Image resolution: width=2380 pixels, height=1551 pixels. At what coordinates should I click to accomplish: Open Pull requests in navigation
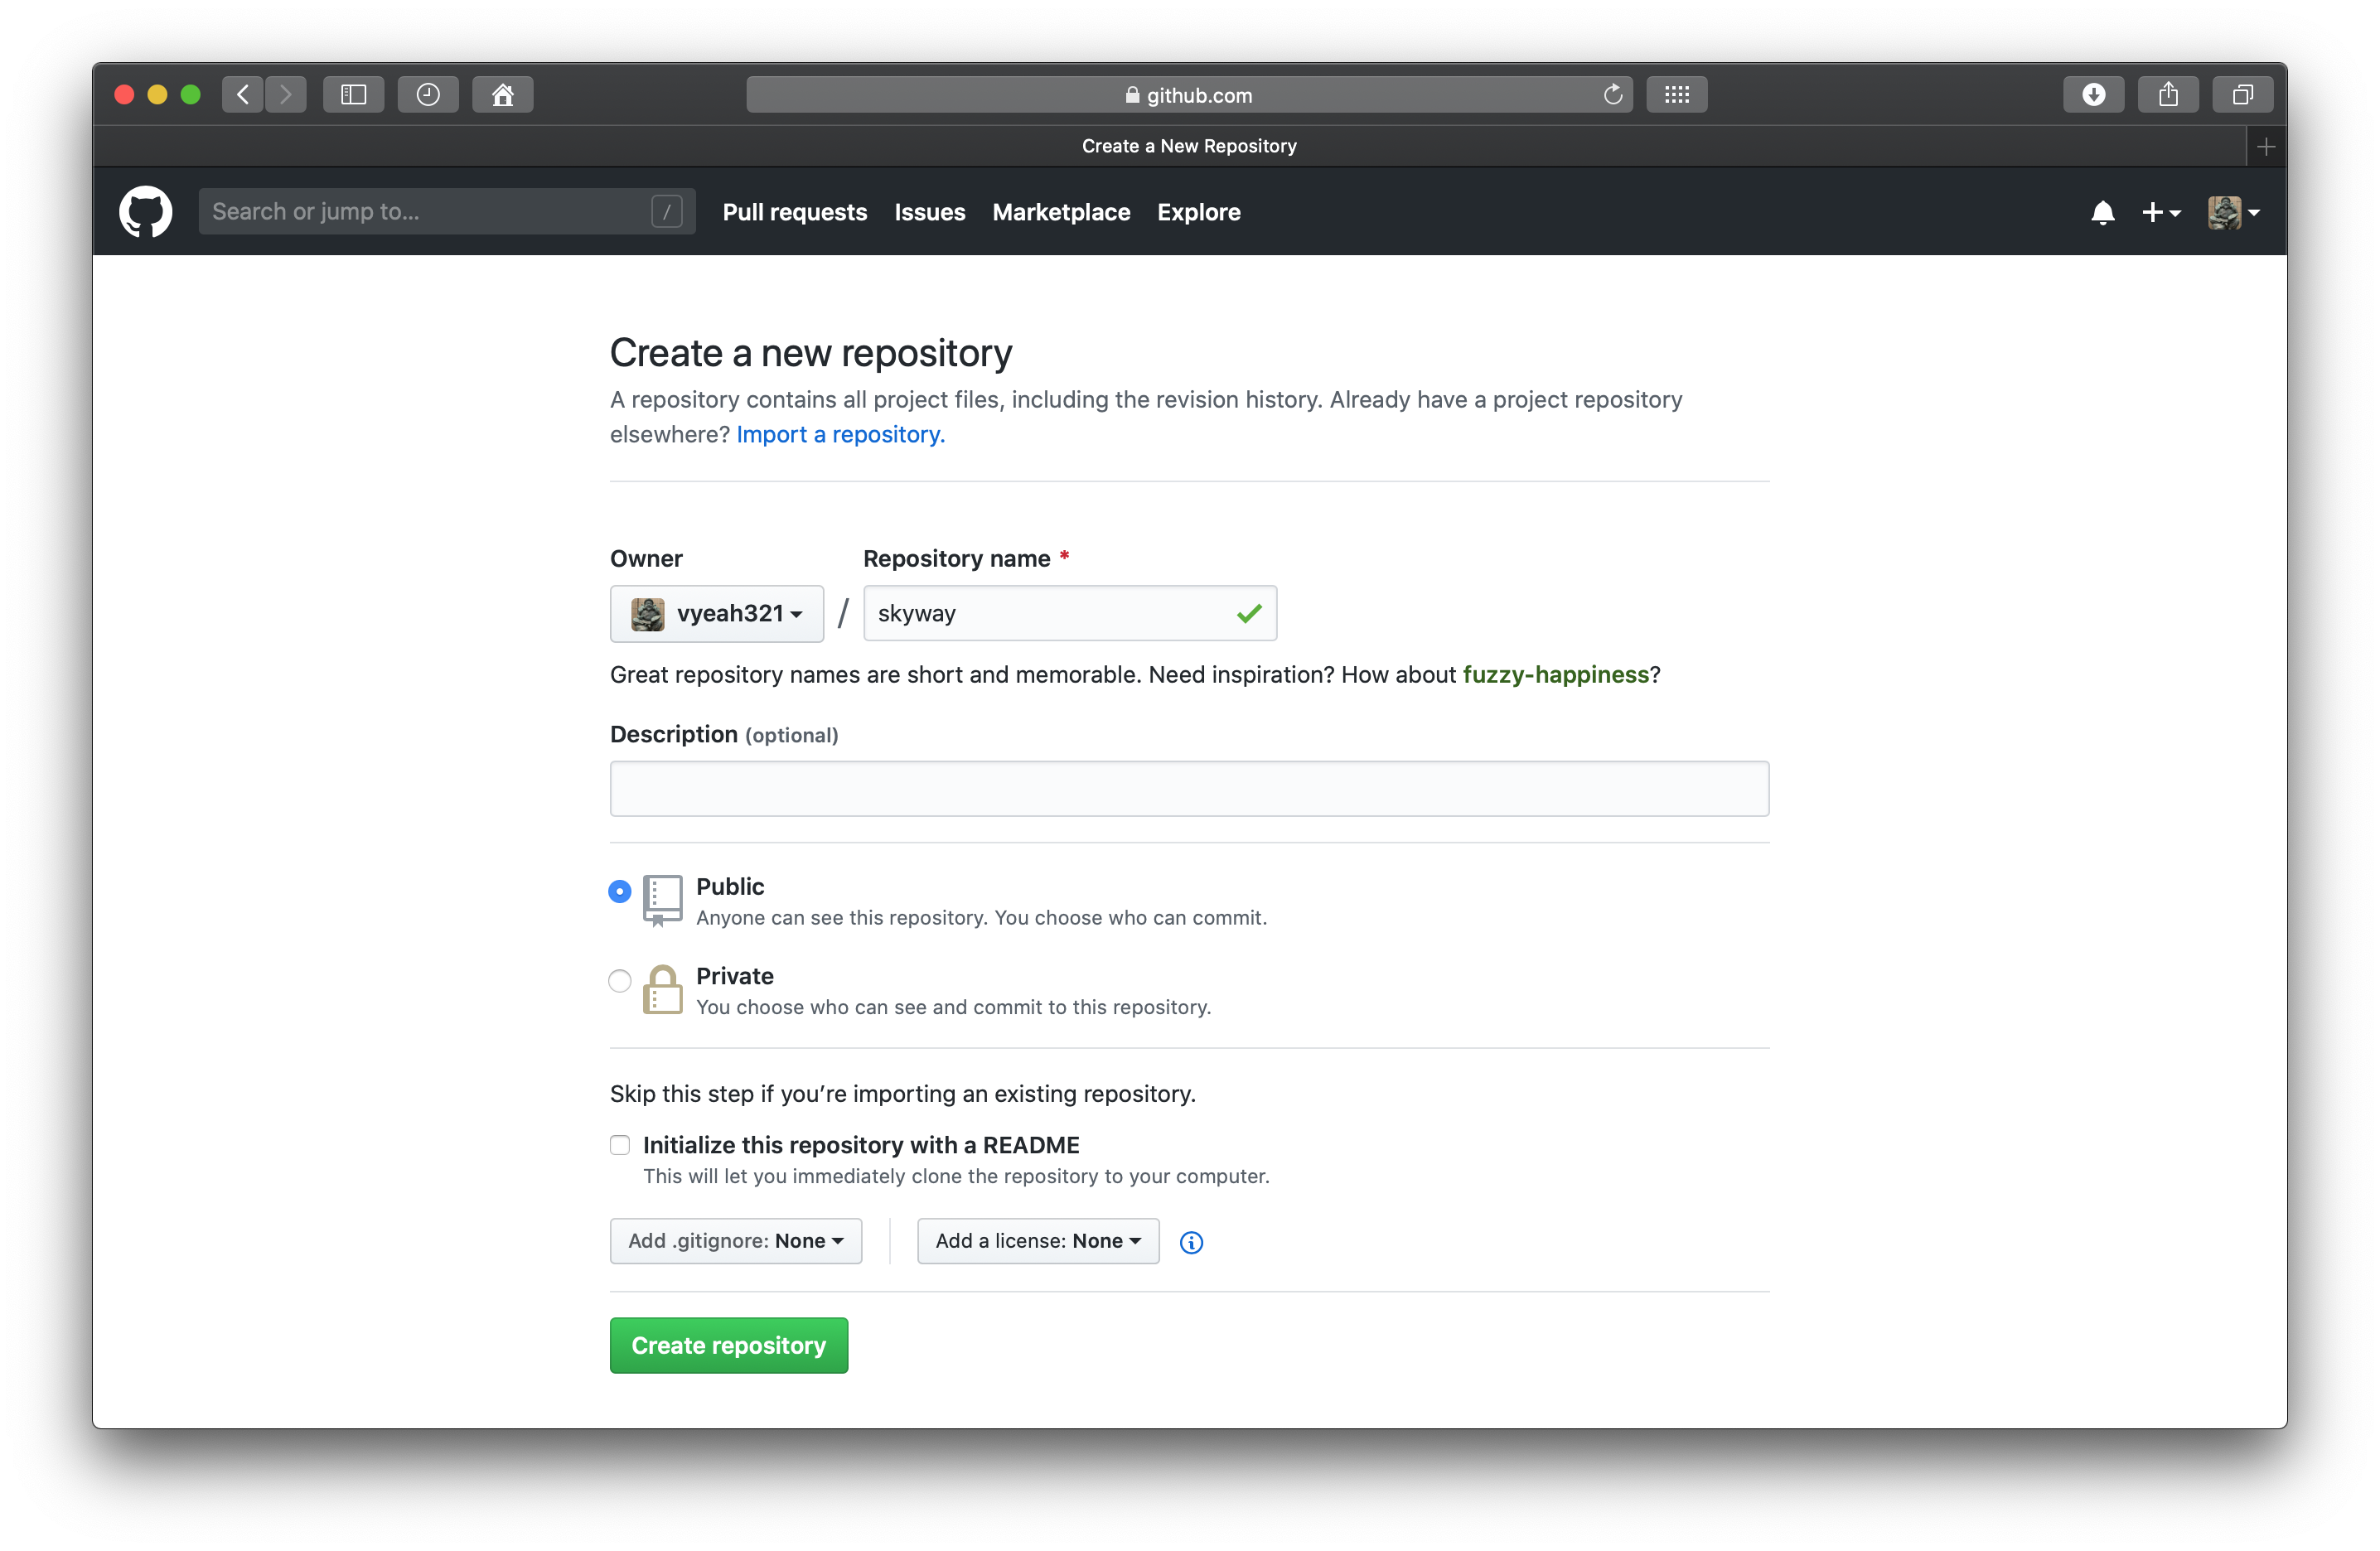click(x=794, y=212)
